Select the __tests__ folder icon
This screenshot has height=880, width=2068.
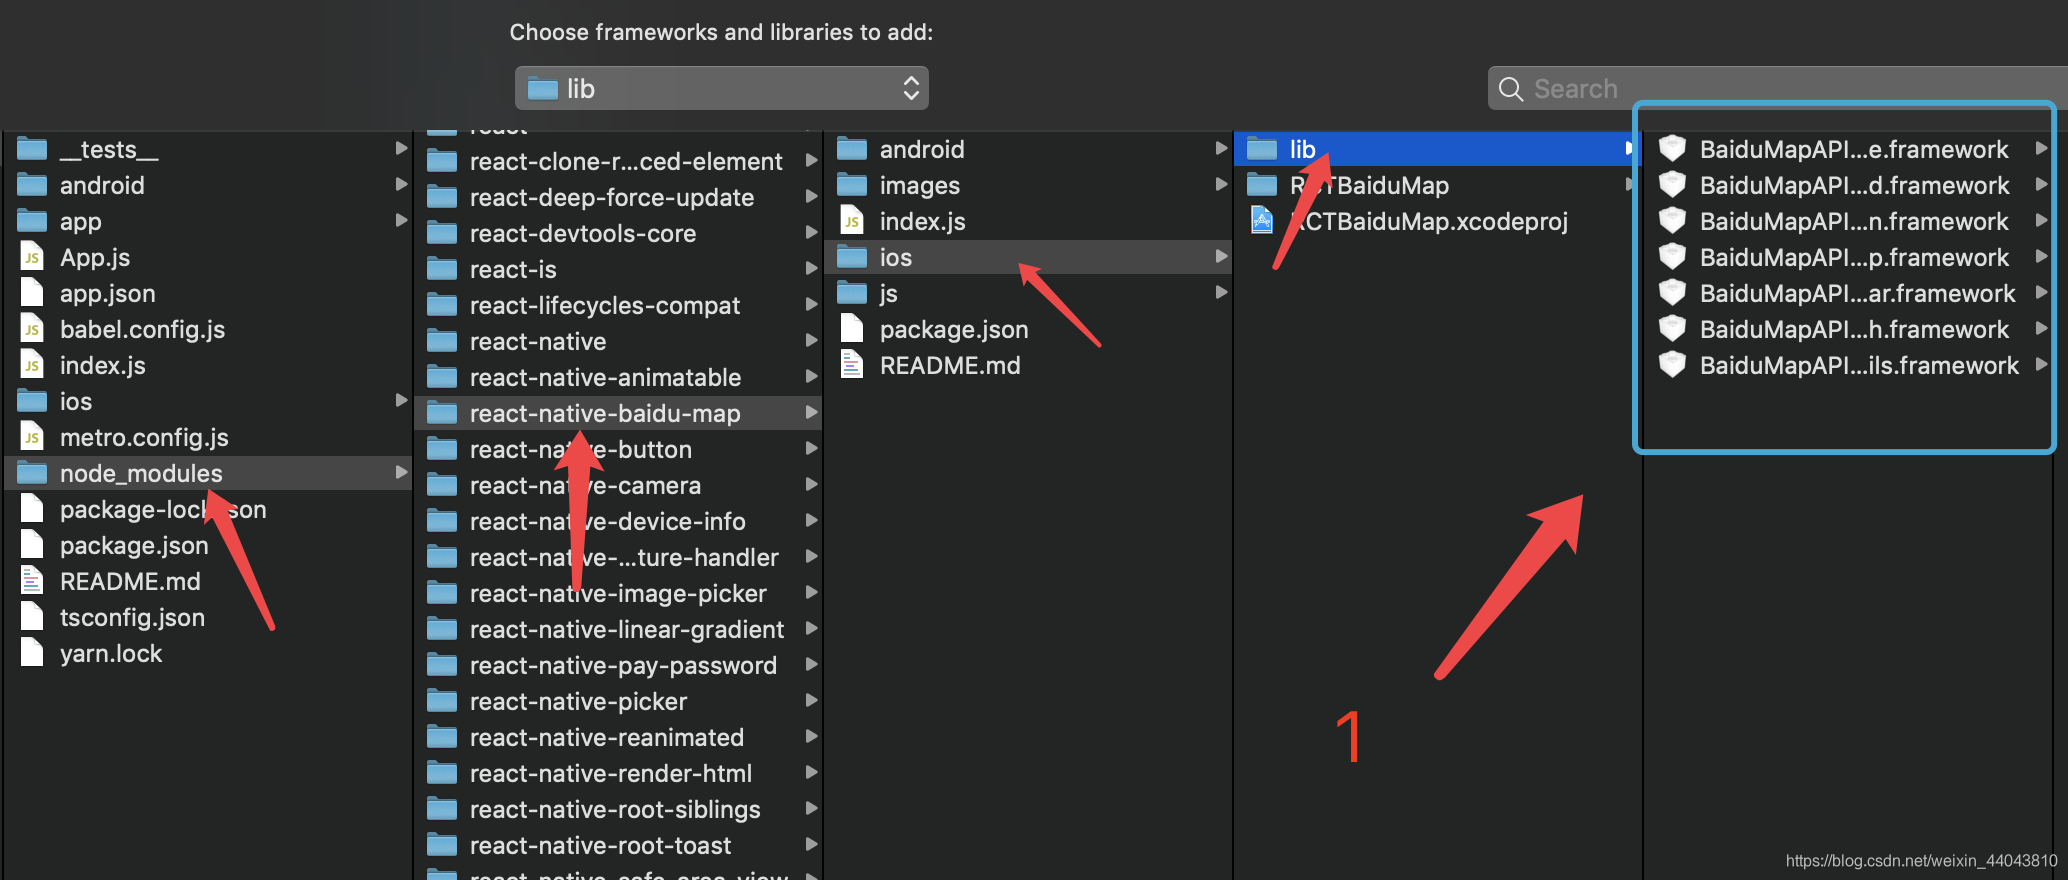tap(32, 149)
